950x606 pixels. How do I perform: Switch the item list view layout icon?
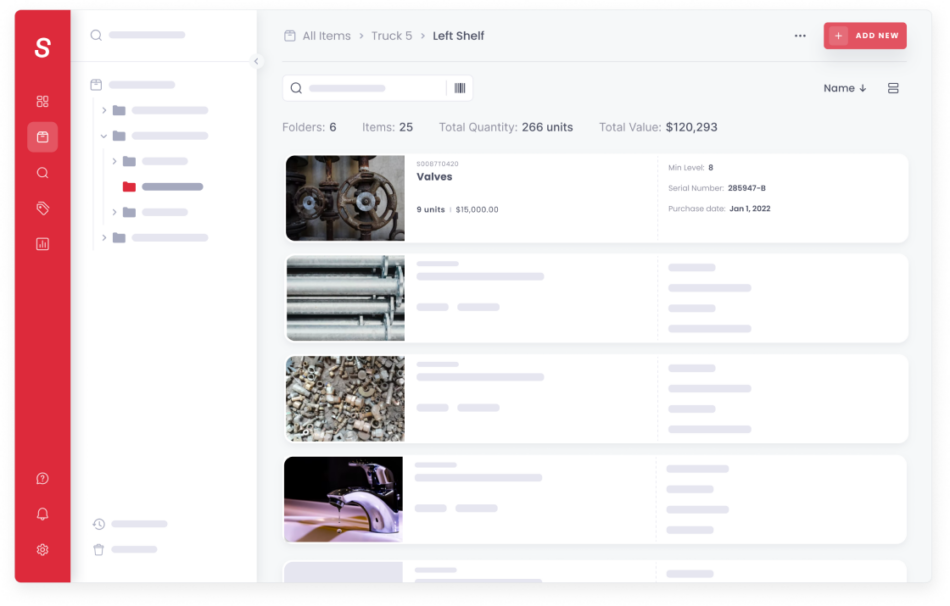(x=895, y=88)
